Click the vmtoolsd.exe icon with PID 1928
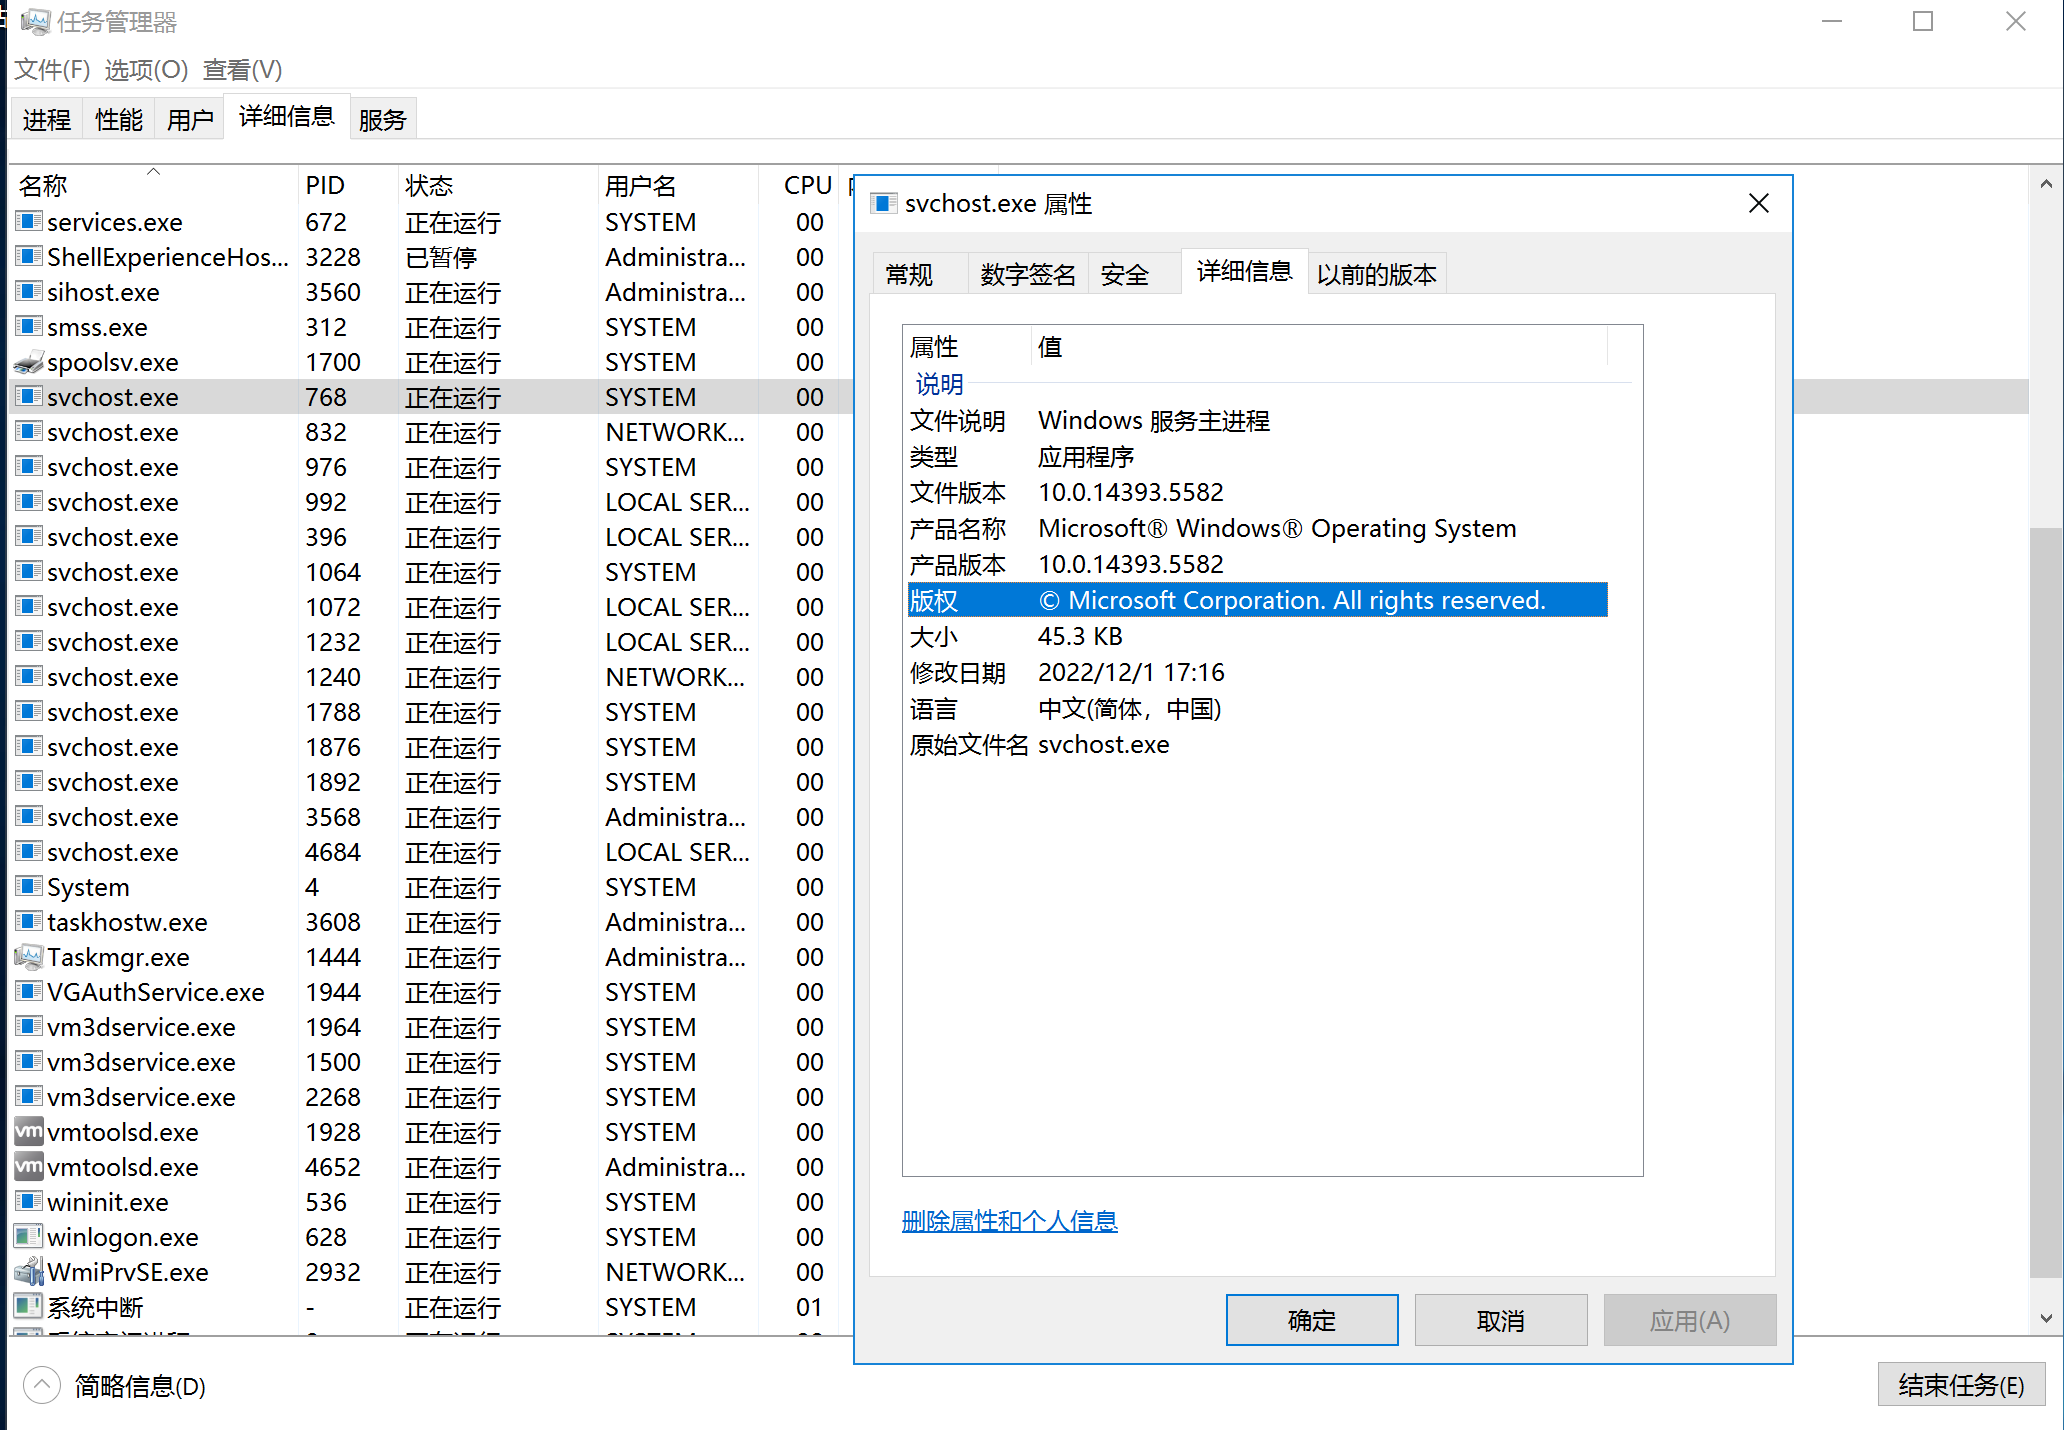 pos(29,1132)
